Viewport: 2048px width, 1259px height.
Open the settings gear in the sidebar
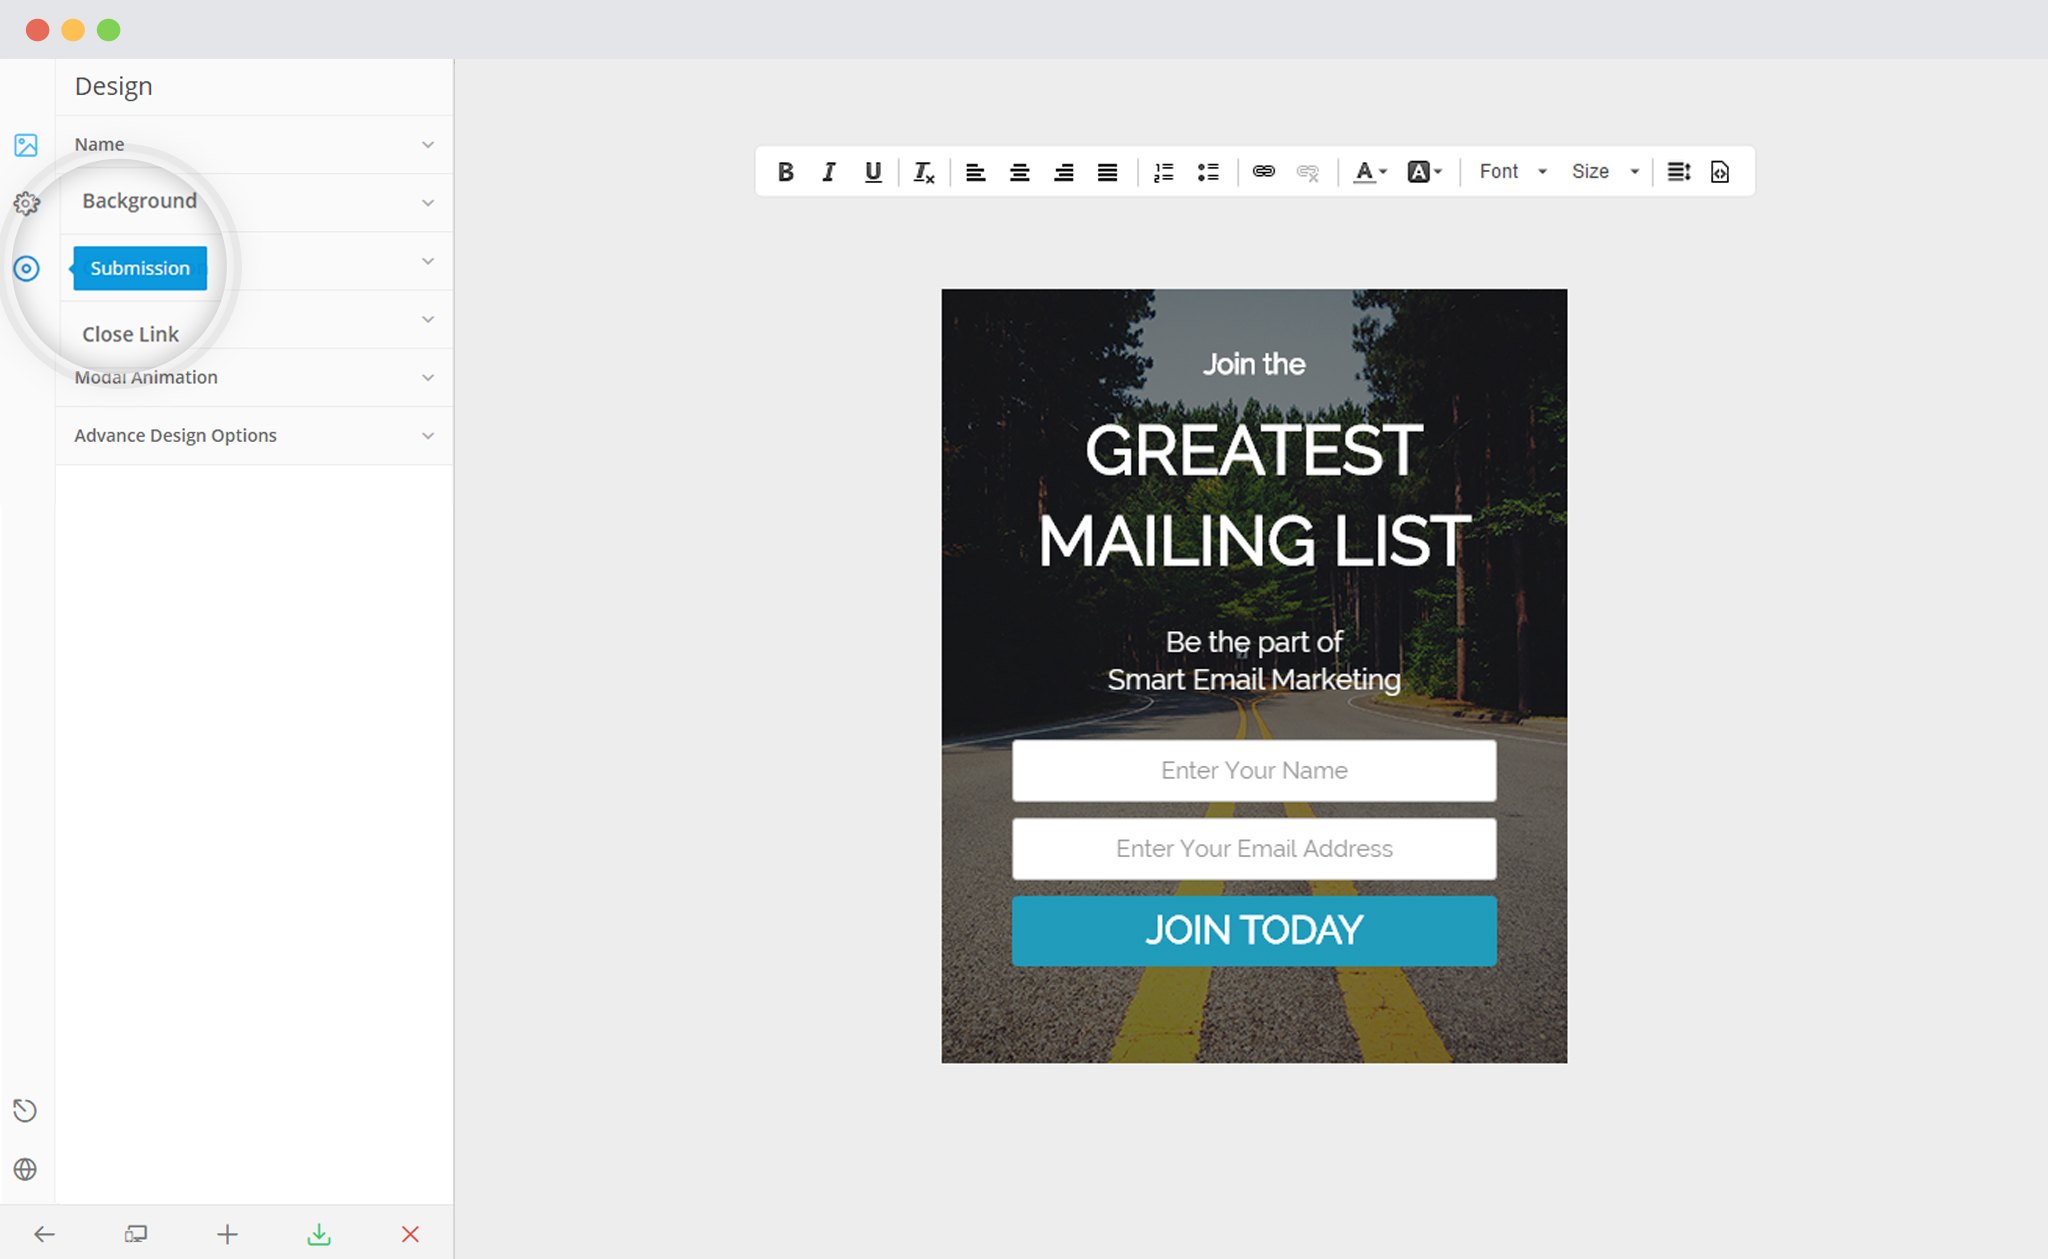[26, 204]
